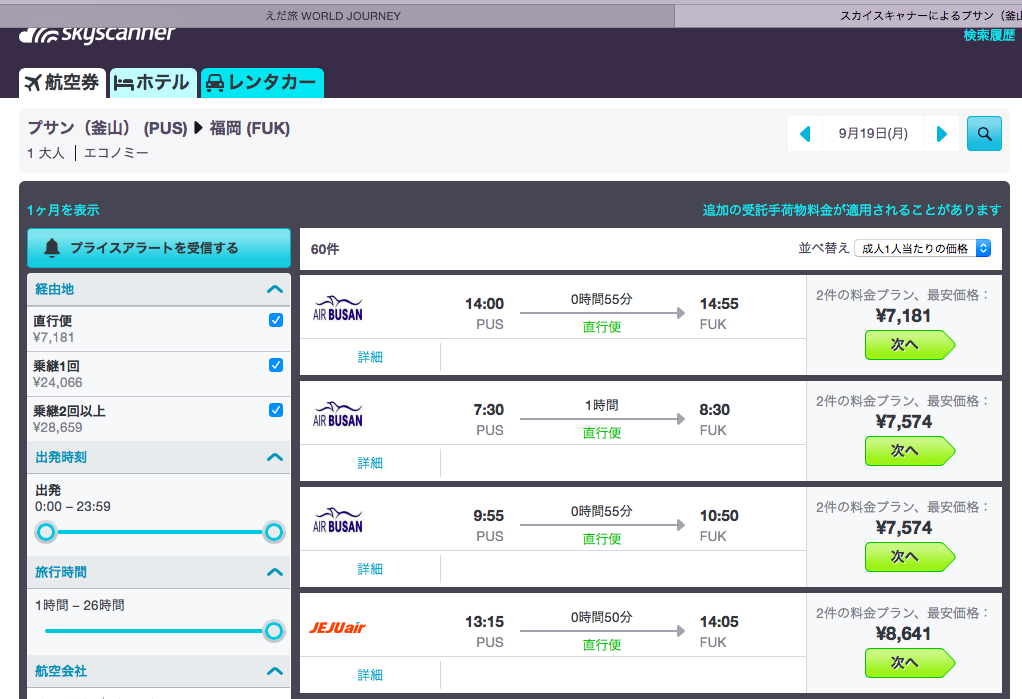Open the 9月19日(月) date field

pyautogui.click(x=873, y=134)
